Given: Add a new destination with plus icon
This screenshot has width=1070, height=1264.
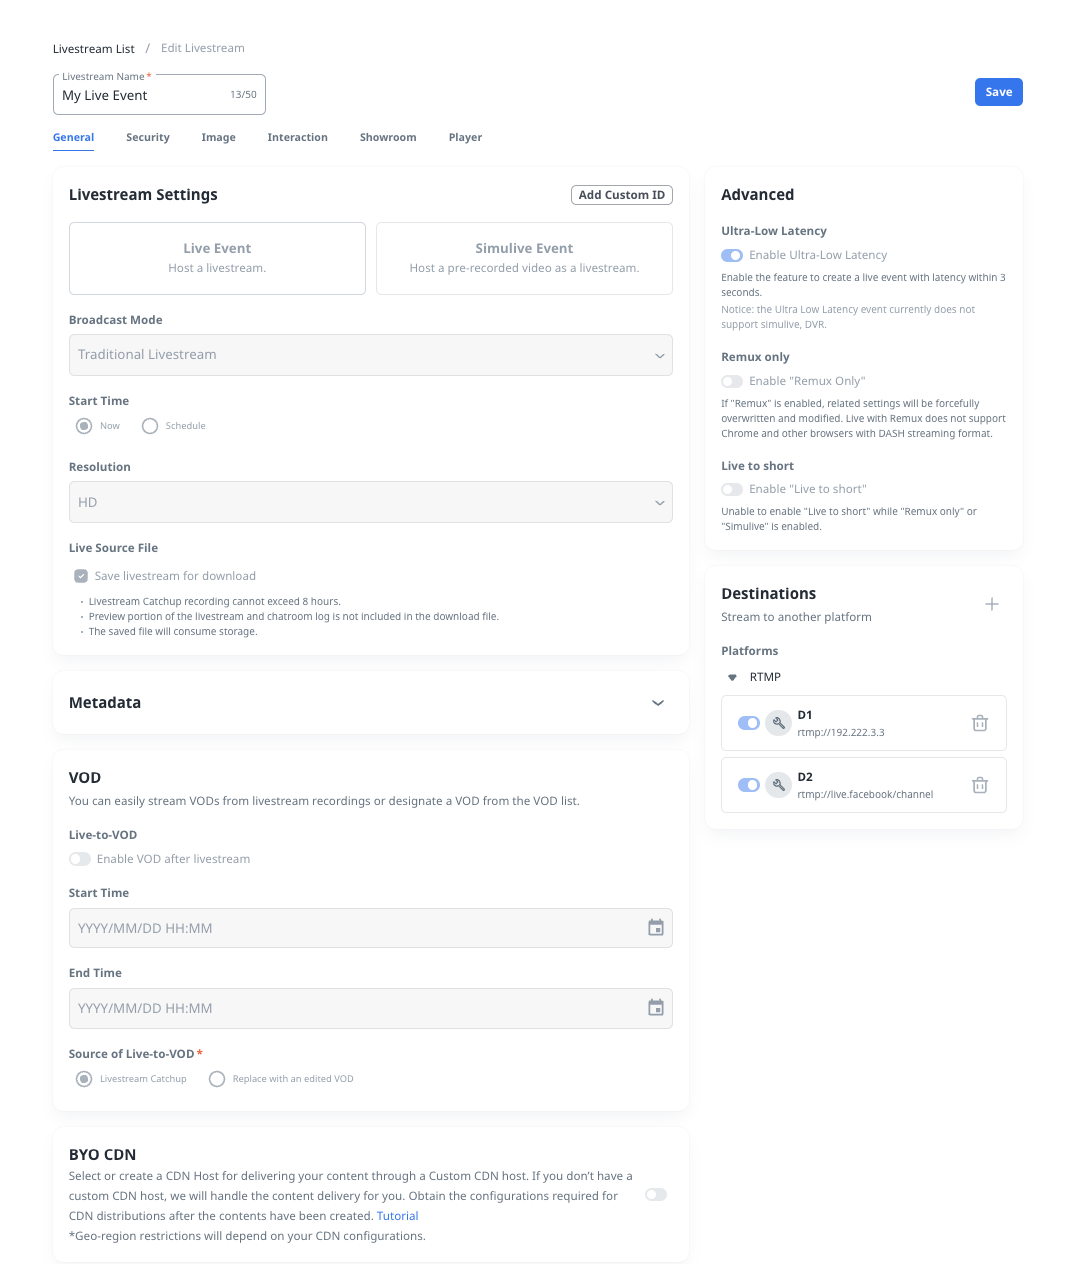Looking at the screenshot, I should 991,604.
